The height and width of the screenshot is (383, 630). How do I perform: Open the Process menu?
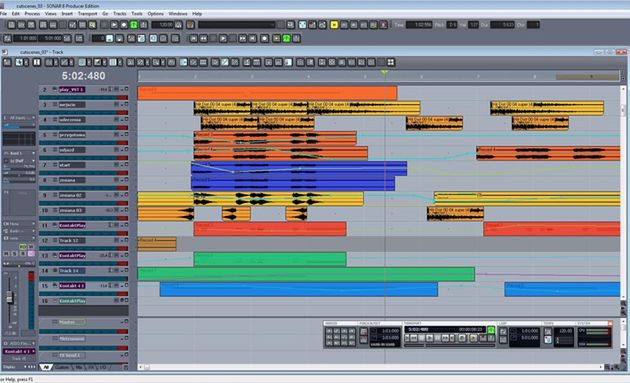pyautogui.click(x=32, y=14)
